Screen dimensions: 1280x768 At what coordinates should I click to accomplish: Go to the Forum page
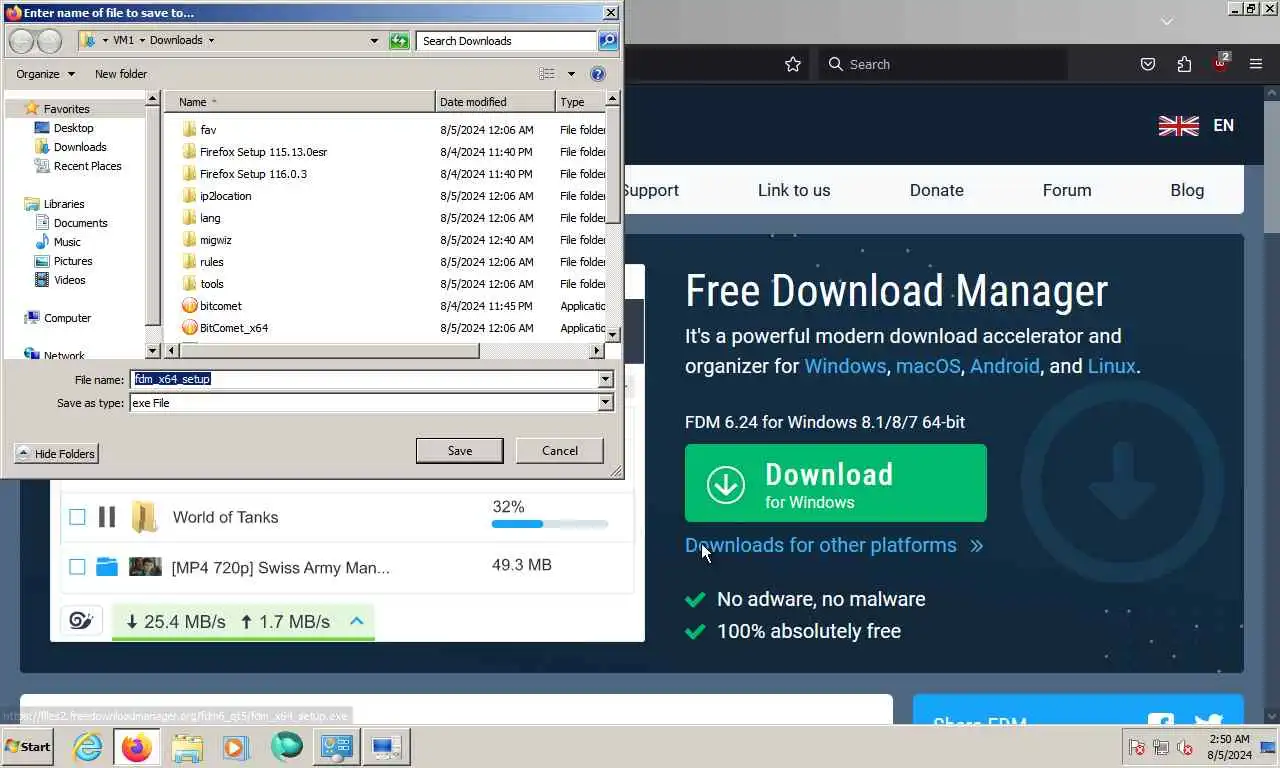[x=1067, y=190]
